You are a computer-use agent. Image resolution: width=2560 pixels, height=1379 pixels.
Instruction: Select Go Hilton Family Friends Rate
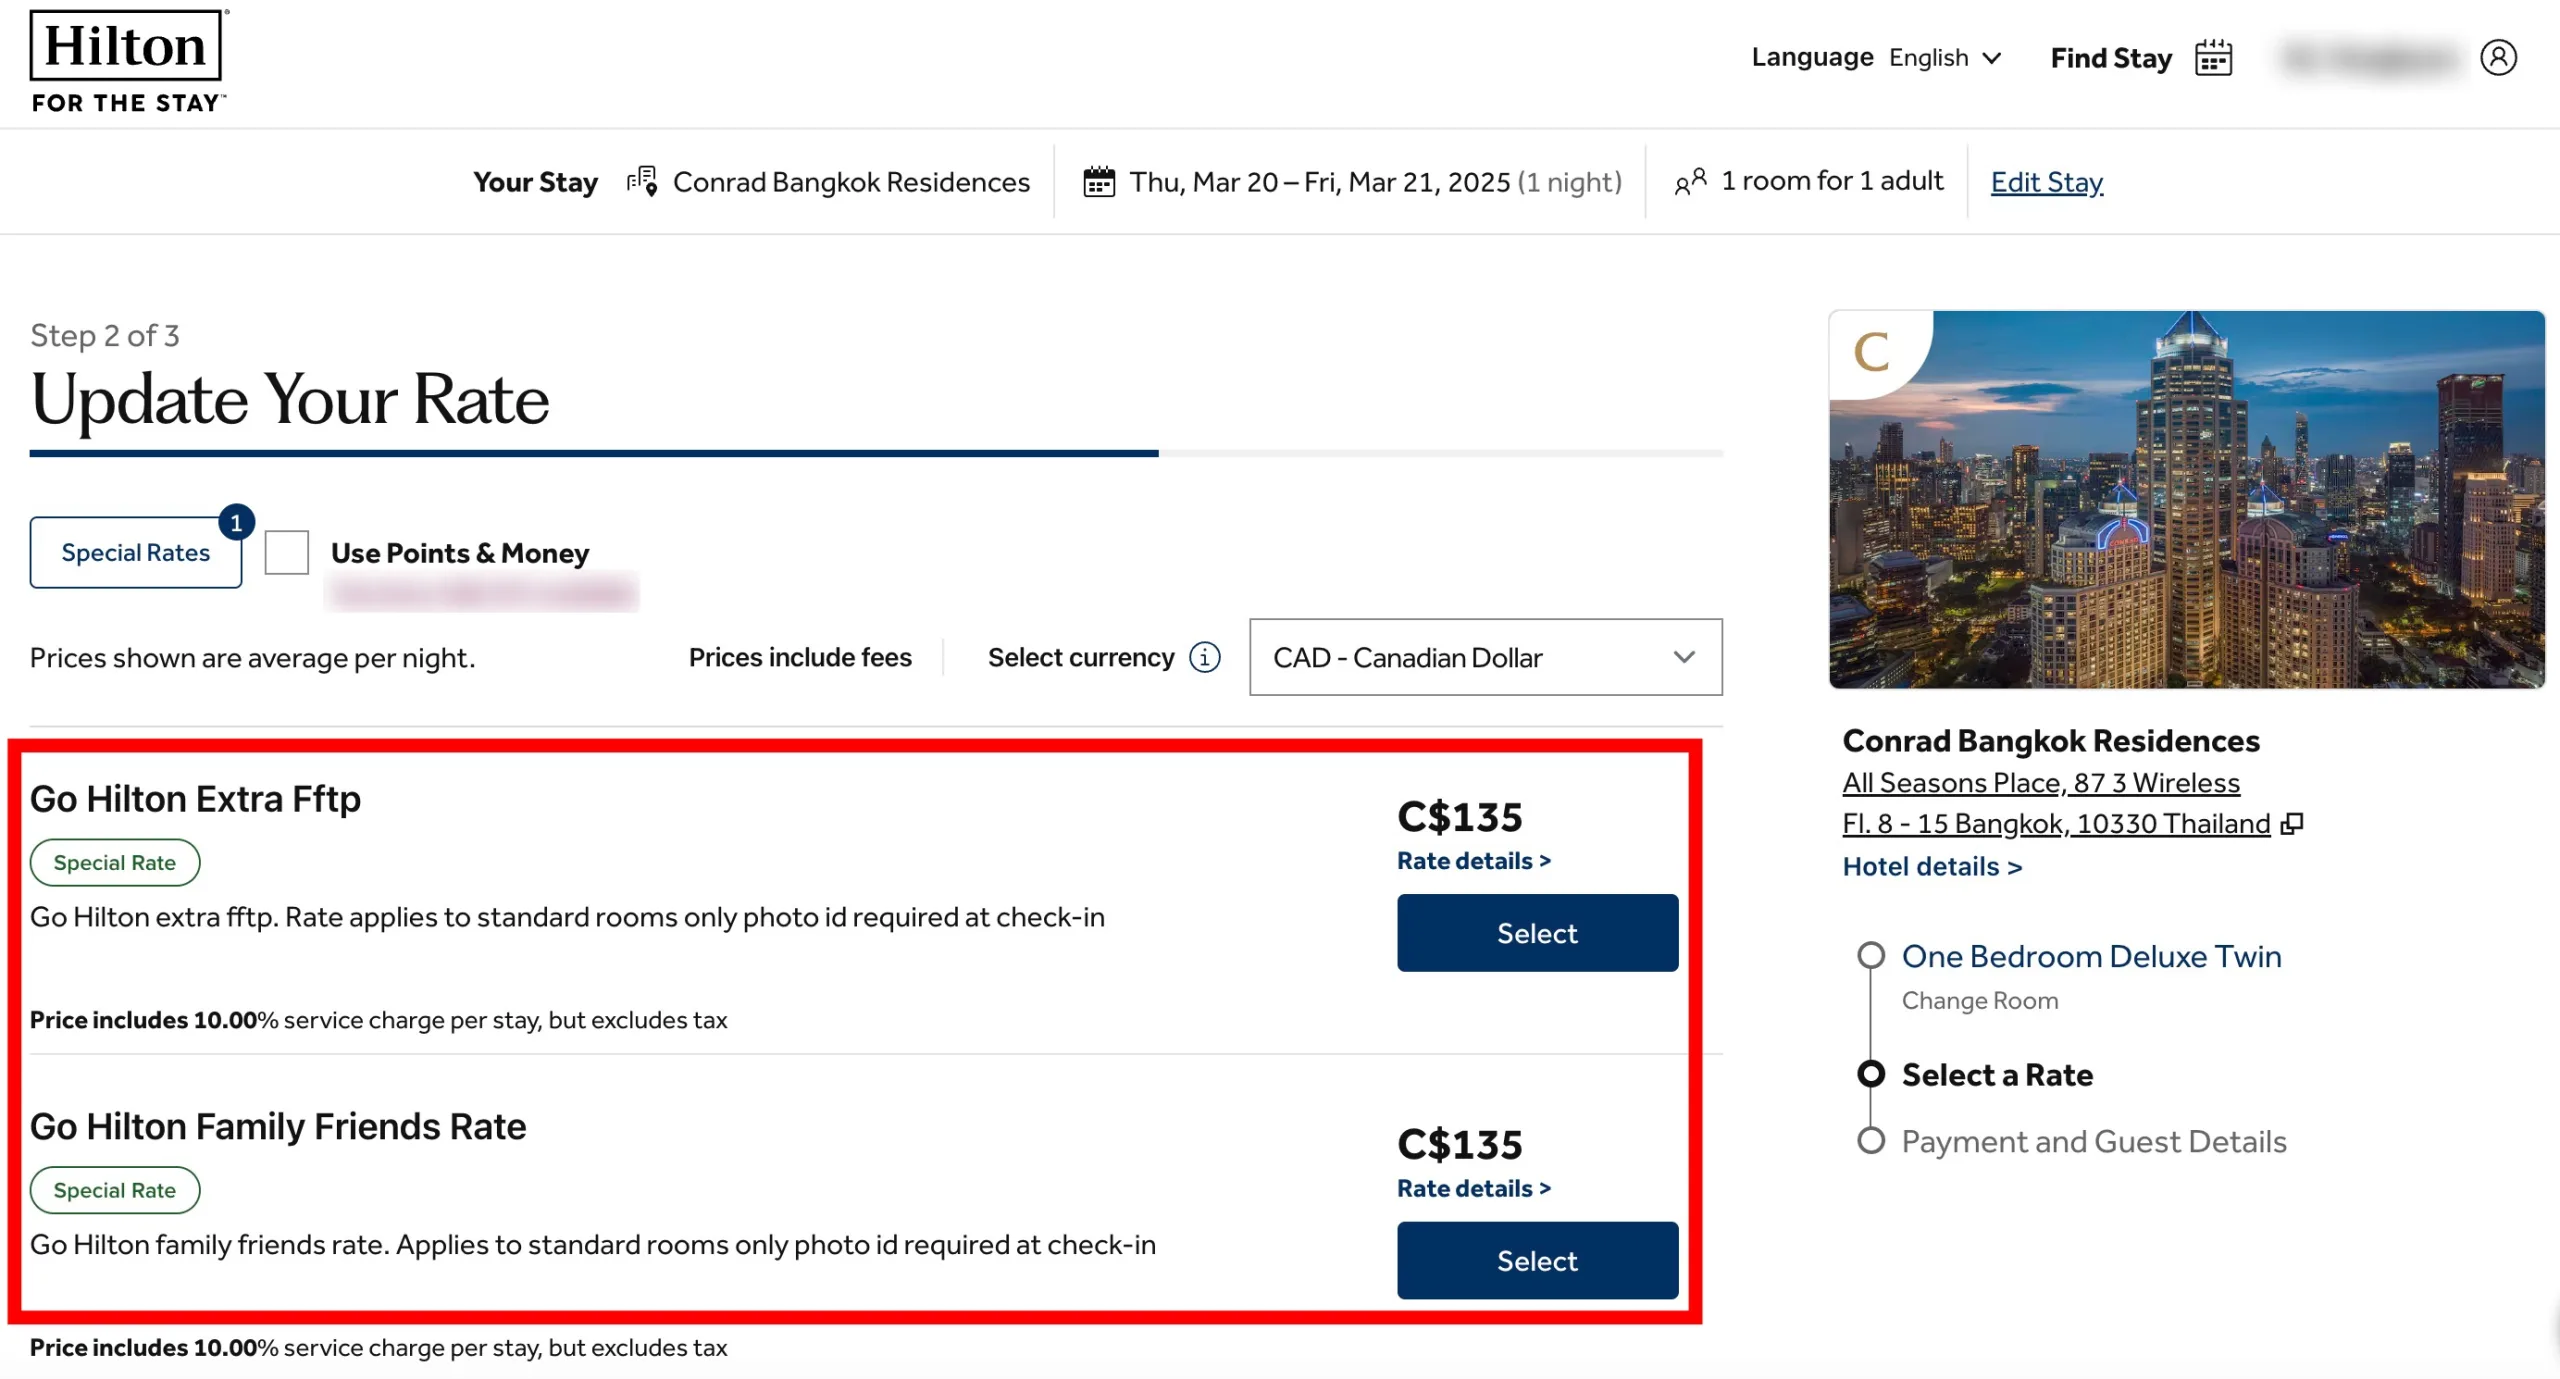(1536, 1260)
